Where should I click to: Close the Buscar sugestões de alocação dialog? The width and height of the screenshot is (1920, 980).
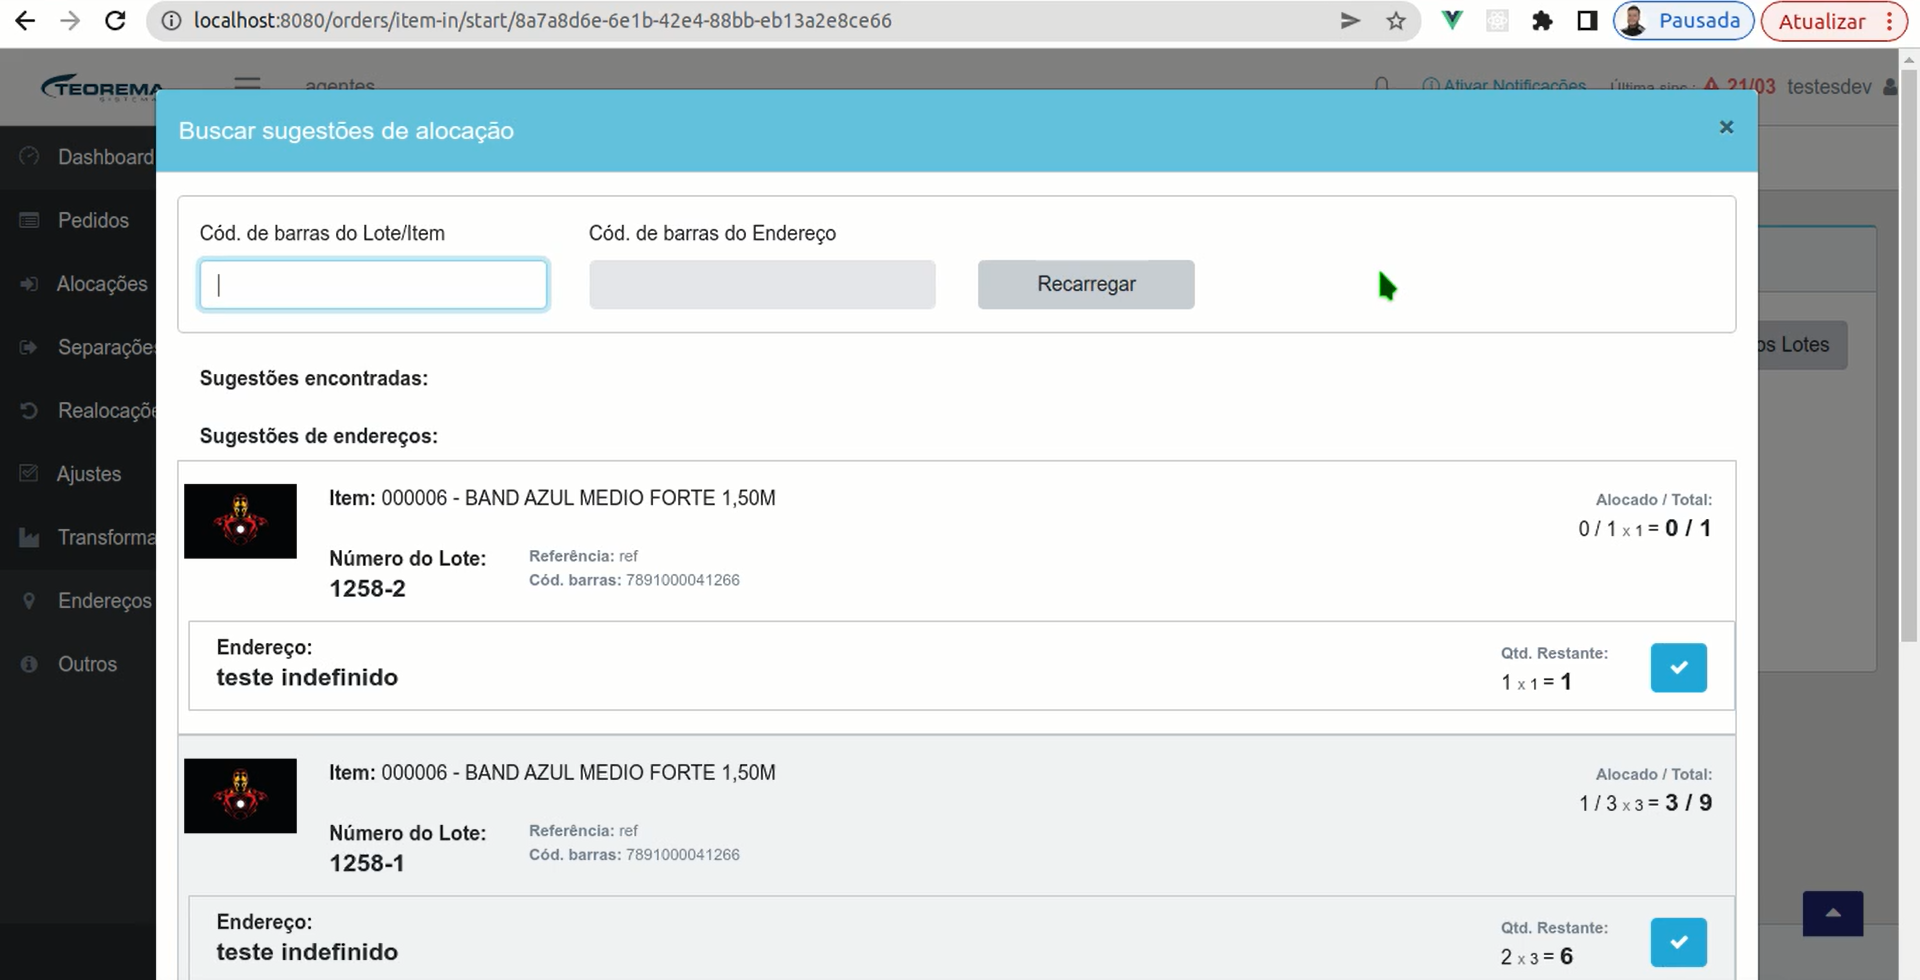[x=1726, y=127]
